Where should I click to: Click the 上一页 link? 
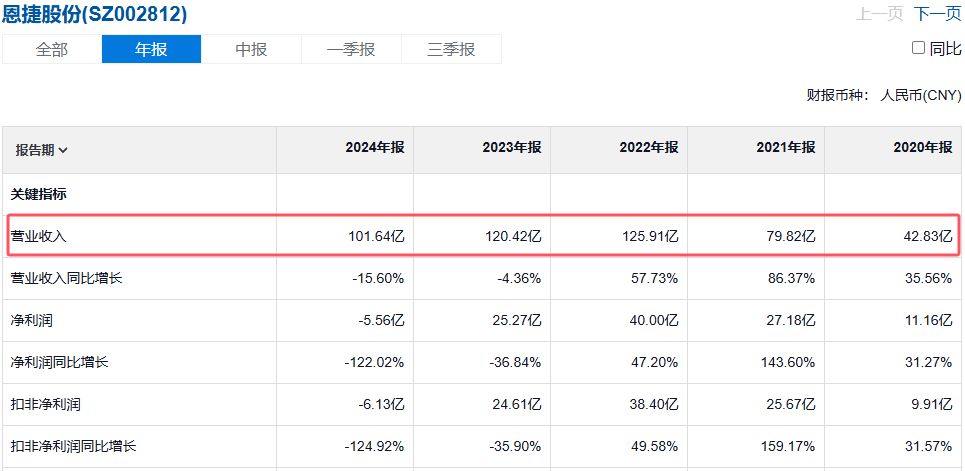pos(879,14)
